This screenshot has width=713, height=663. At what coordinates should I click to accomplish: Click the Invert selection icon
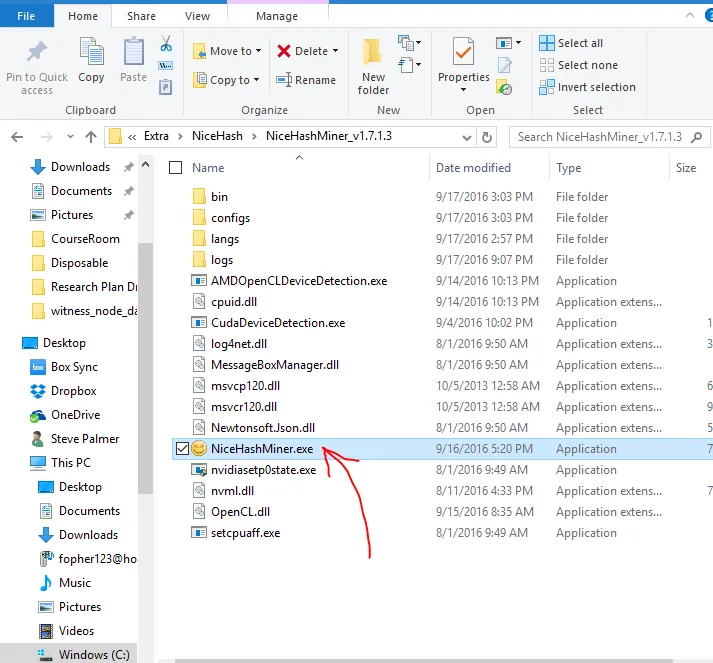coord(547,87)
